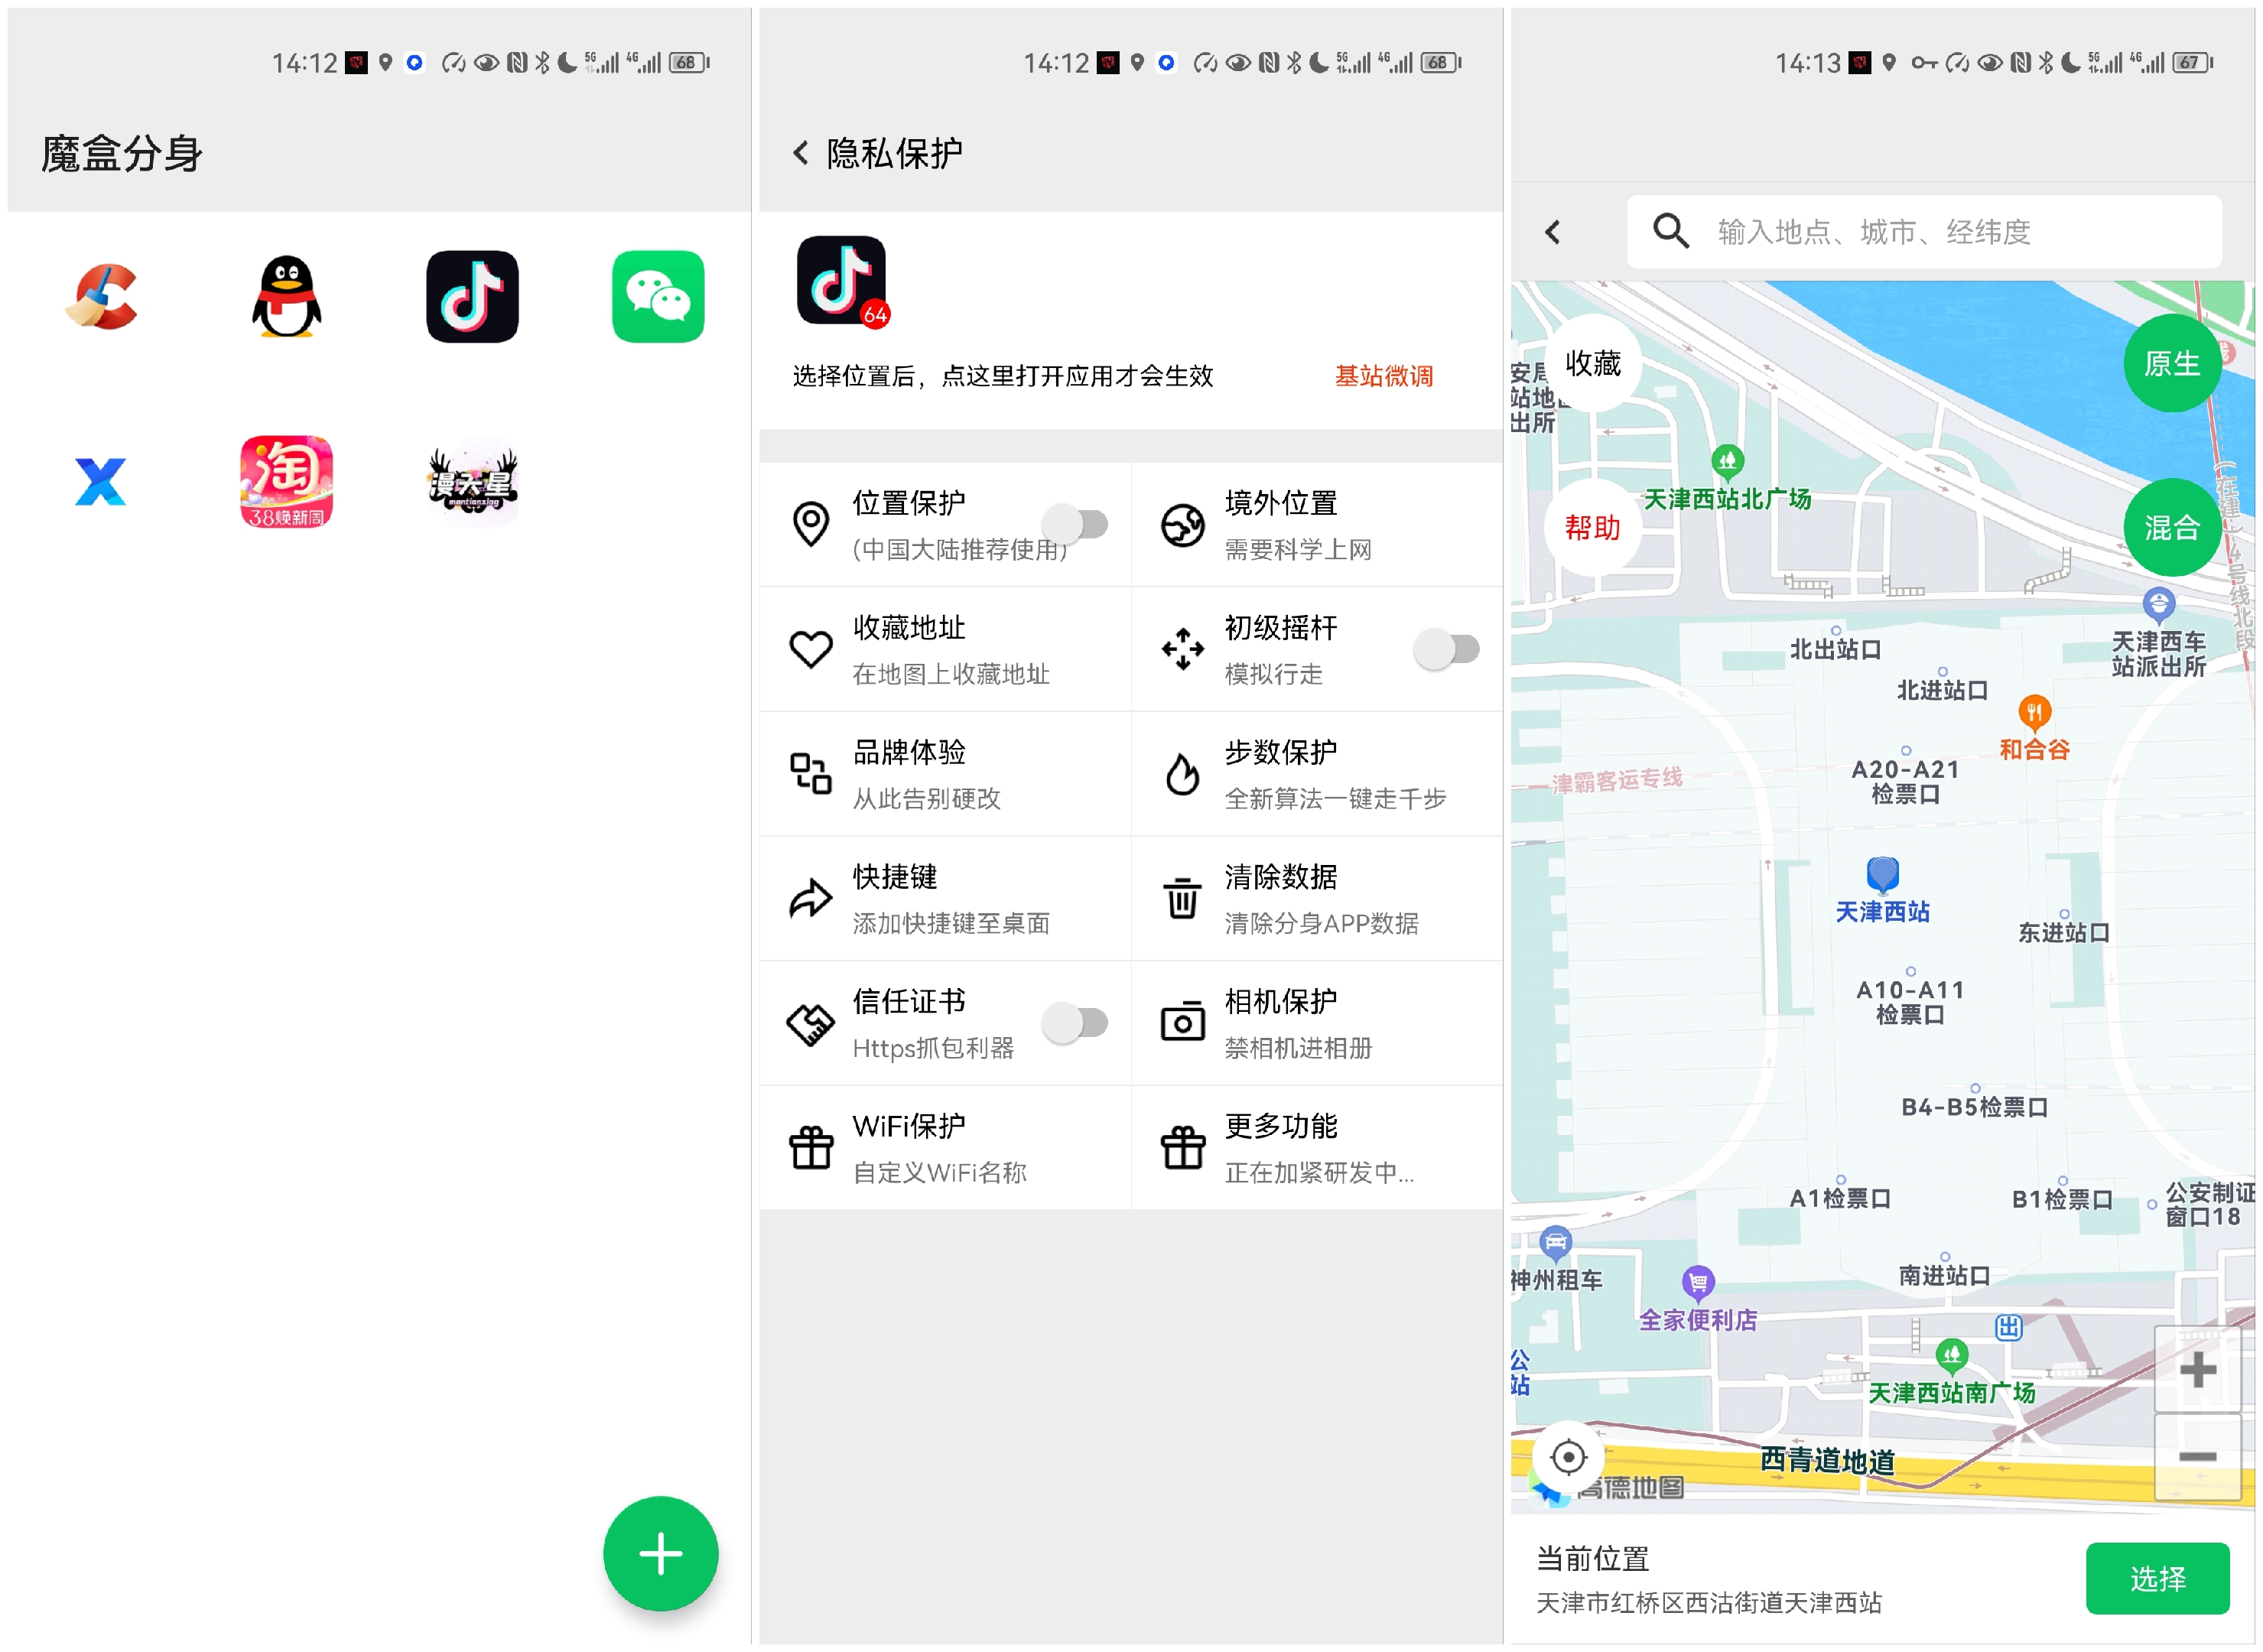This screenshot has height=1652, width=2263.
Task: Tap the 和合谷 restaurant marker
Action: pos(2035,712)
